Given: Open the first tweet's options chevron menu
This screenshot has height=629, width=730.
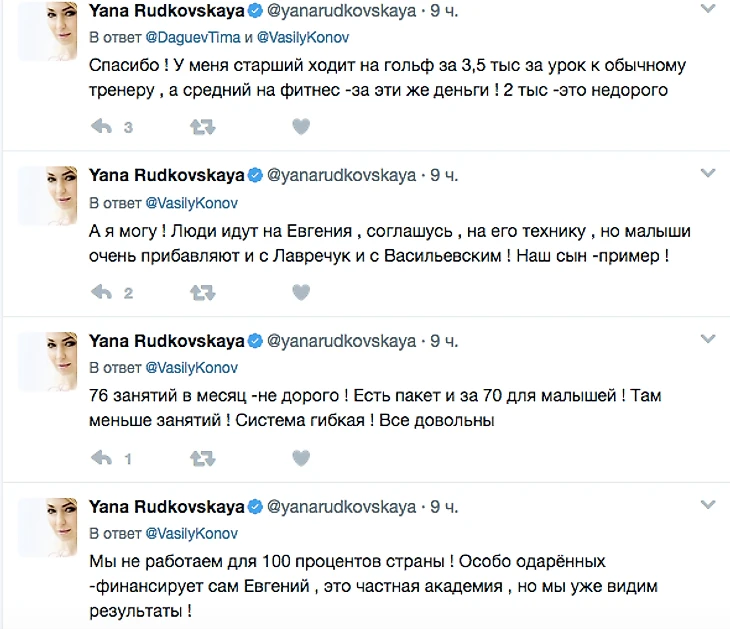Looking at the screenshot, I should 708,10.
